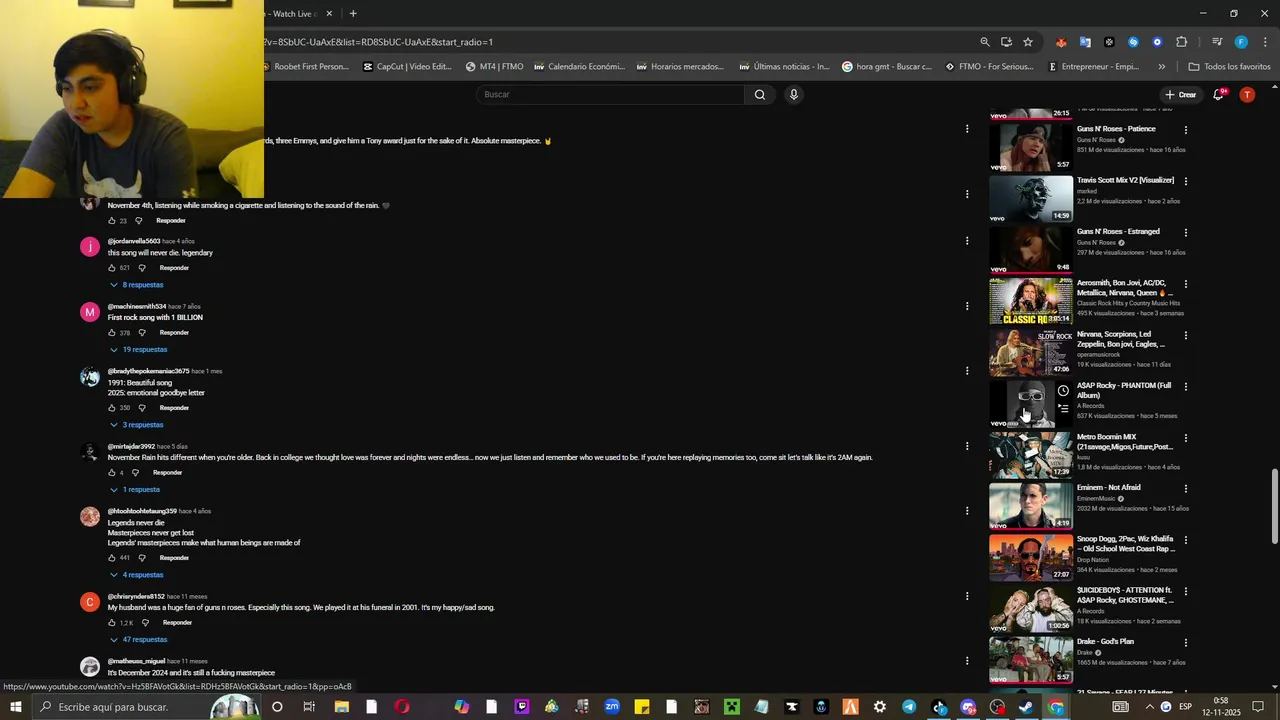Screen dimensions: 1280x720
Task: Open the MetaMask fox extension
Action: click(x=1061, y=42)
